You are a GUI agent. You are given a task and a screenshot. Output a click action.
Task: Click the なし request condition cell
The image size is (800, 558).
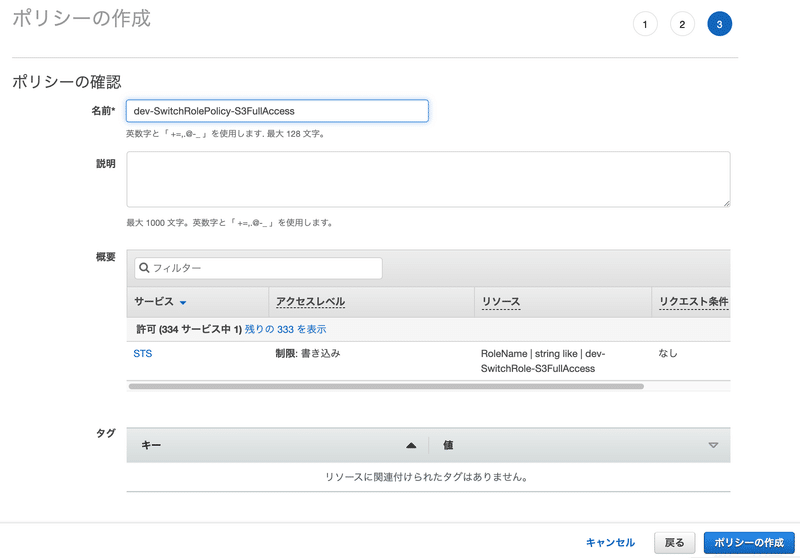668,353
